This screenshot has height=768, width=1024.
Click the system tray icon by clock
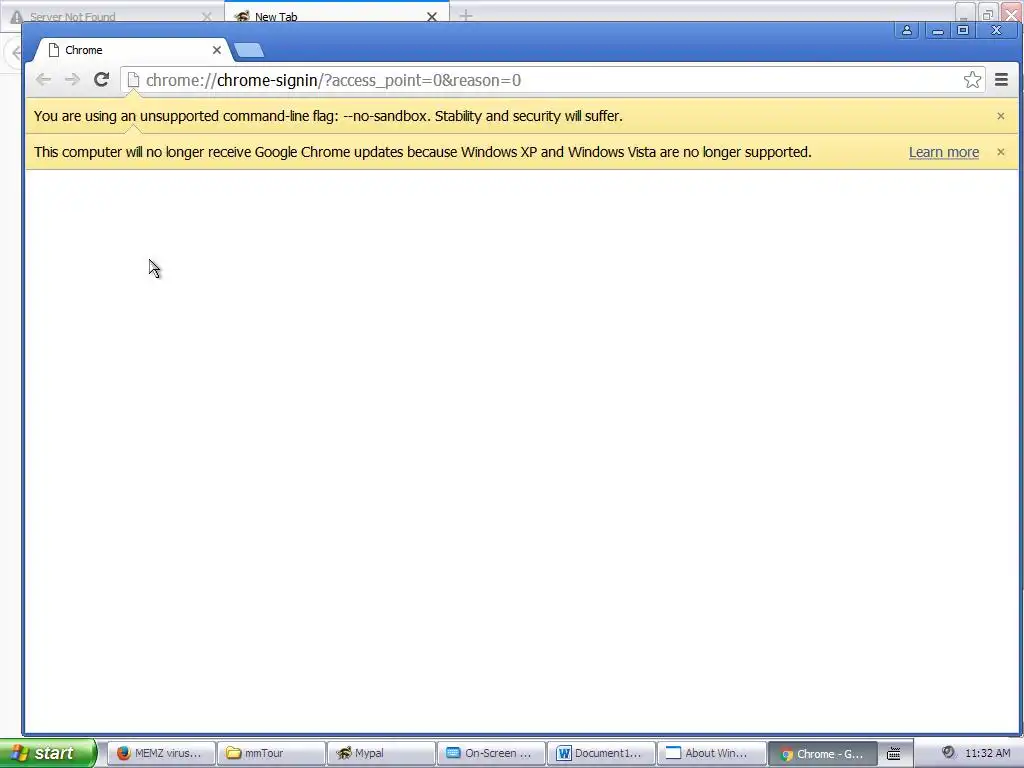948,752
